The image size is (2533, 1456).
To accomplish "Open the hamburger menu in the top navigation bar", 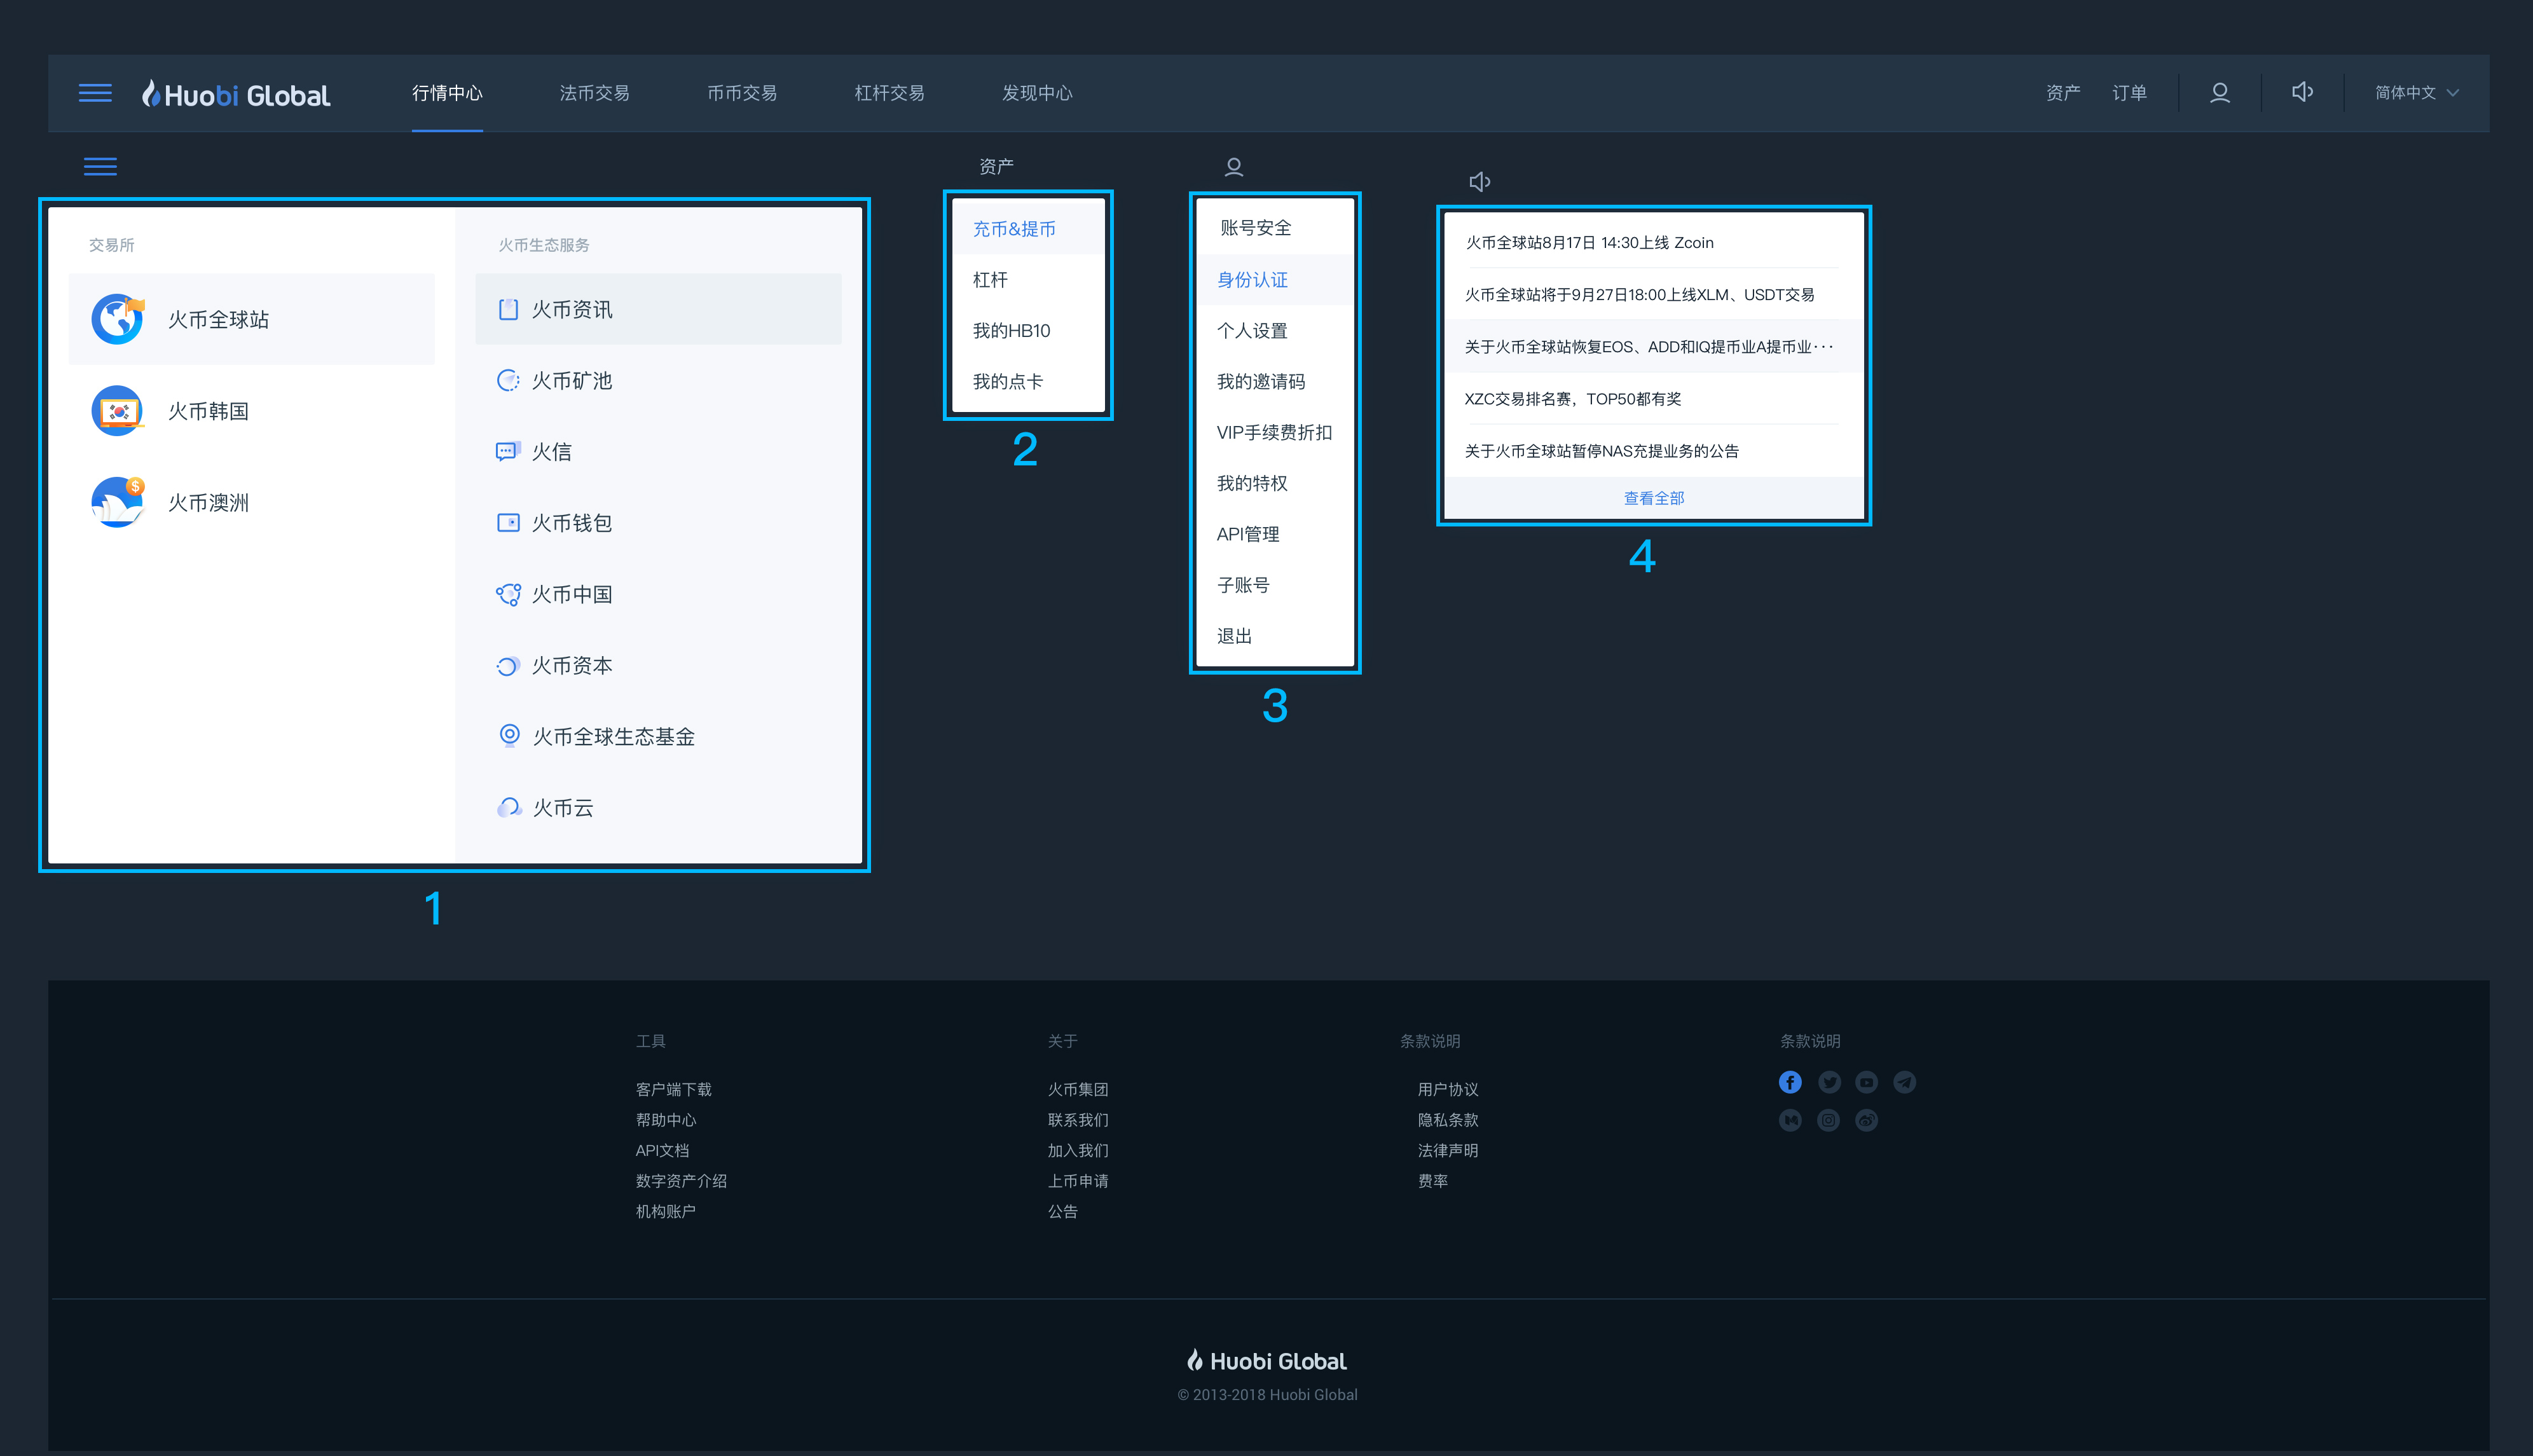I will 95,93.
